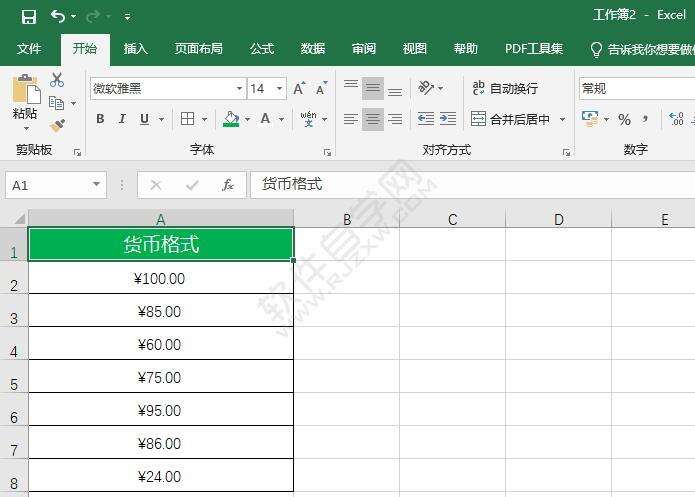Click the formula bar showing 货币格式
Viewport: 695px width, 497px height.
coord(473,184)
